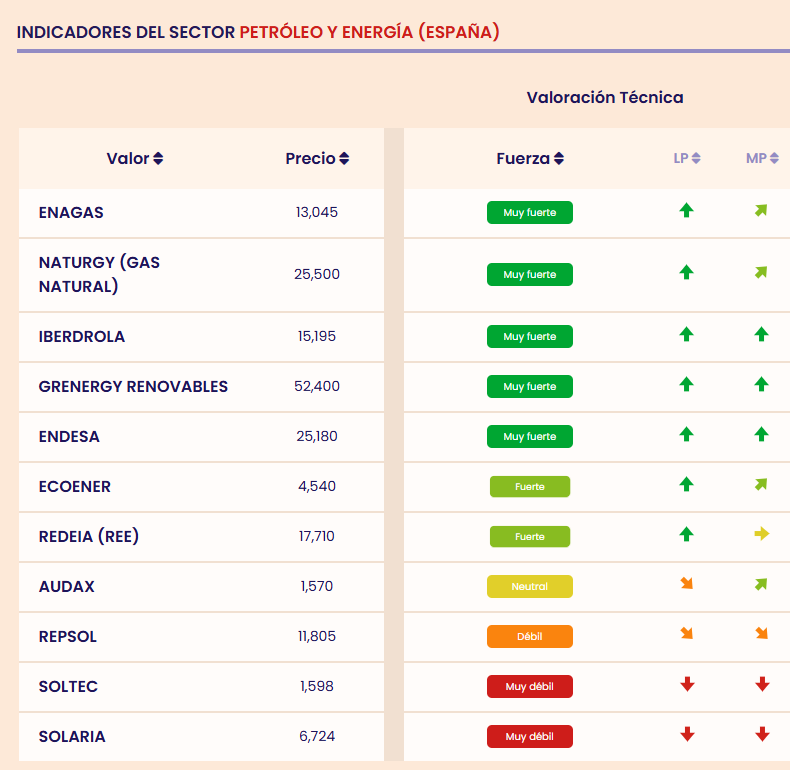Open the REPSOL stock link
The width and height of the screenshot is (790, 770).
point(68,637)
